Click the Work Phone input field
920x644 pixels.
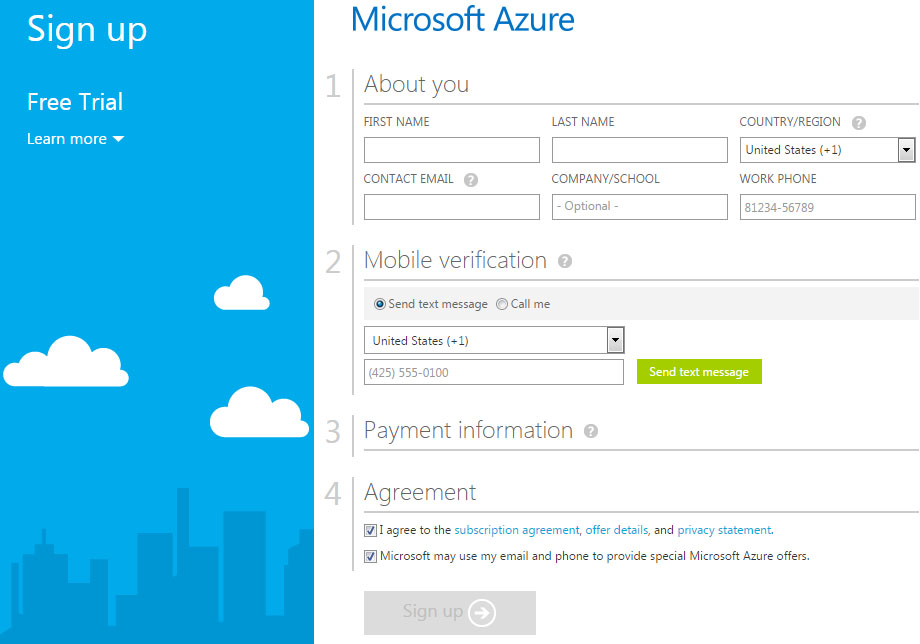pyautogui.click(x=827, y=207)
